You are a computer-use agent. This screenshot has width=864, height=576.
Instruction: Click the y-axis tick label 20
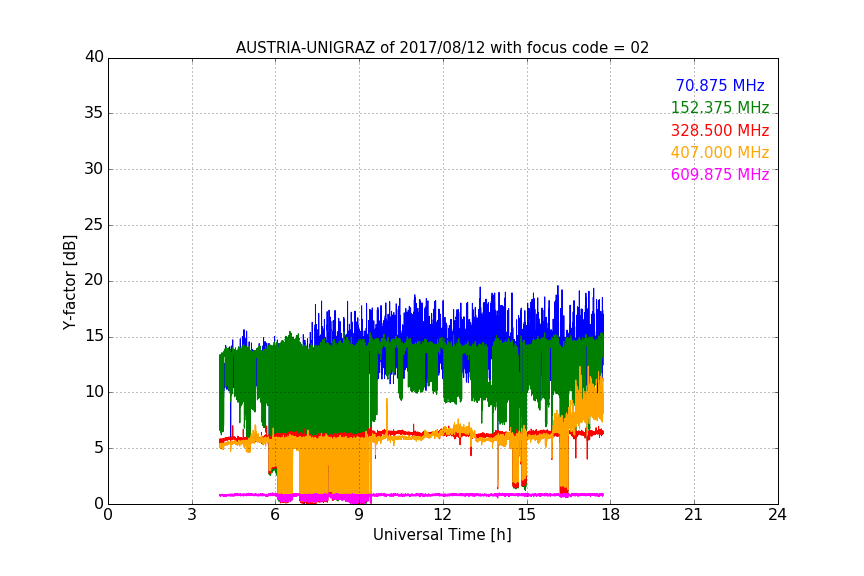click(94, 280)
